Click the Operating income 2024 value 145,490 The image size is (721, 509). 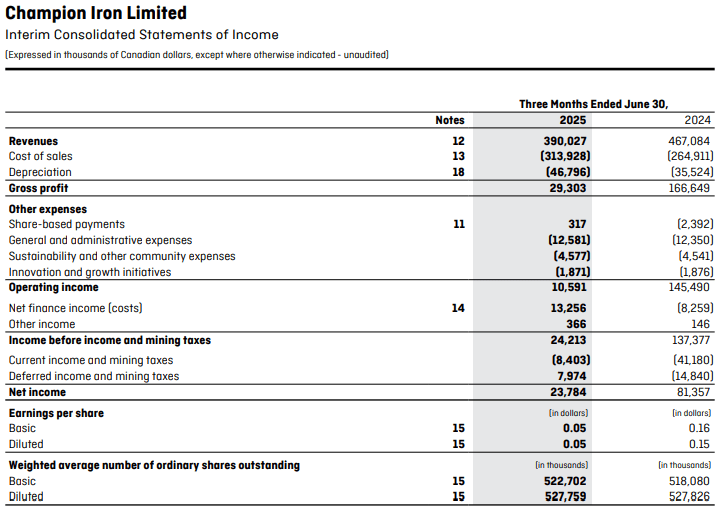[x=687, y=288]
